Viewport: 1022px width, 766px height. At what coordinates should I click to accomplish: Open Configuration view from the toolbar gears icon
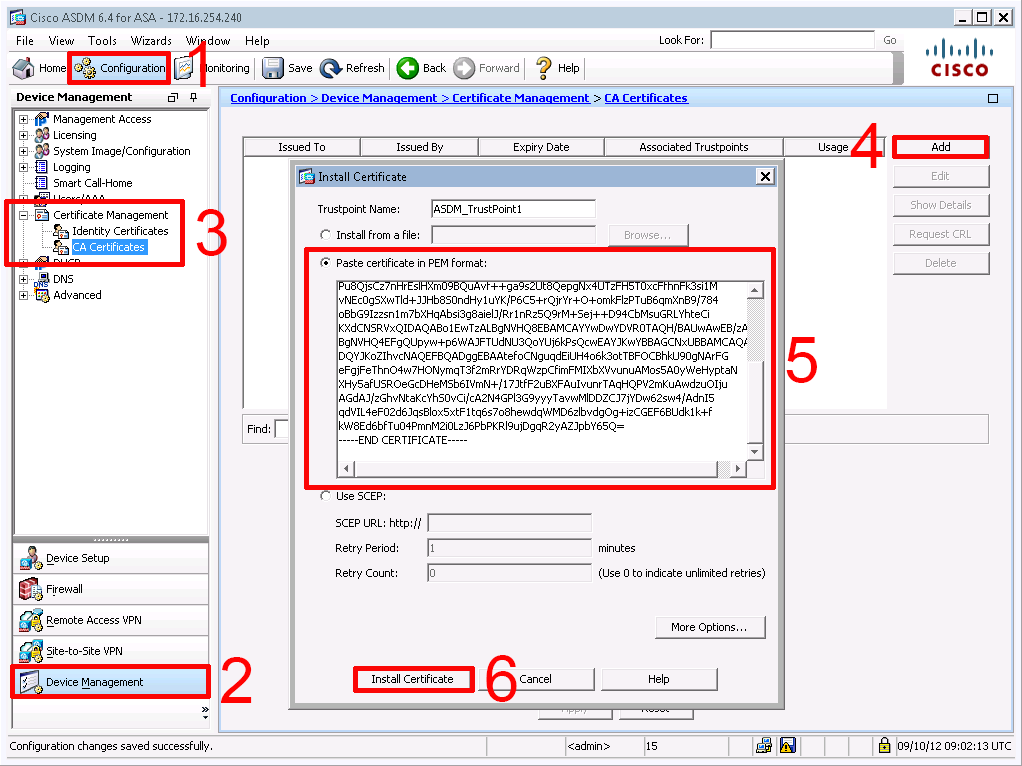pyautogui.click(x=85, y=68)
